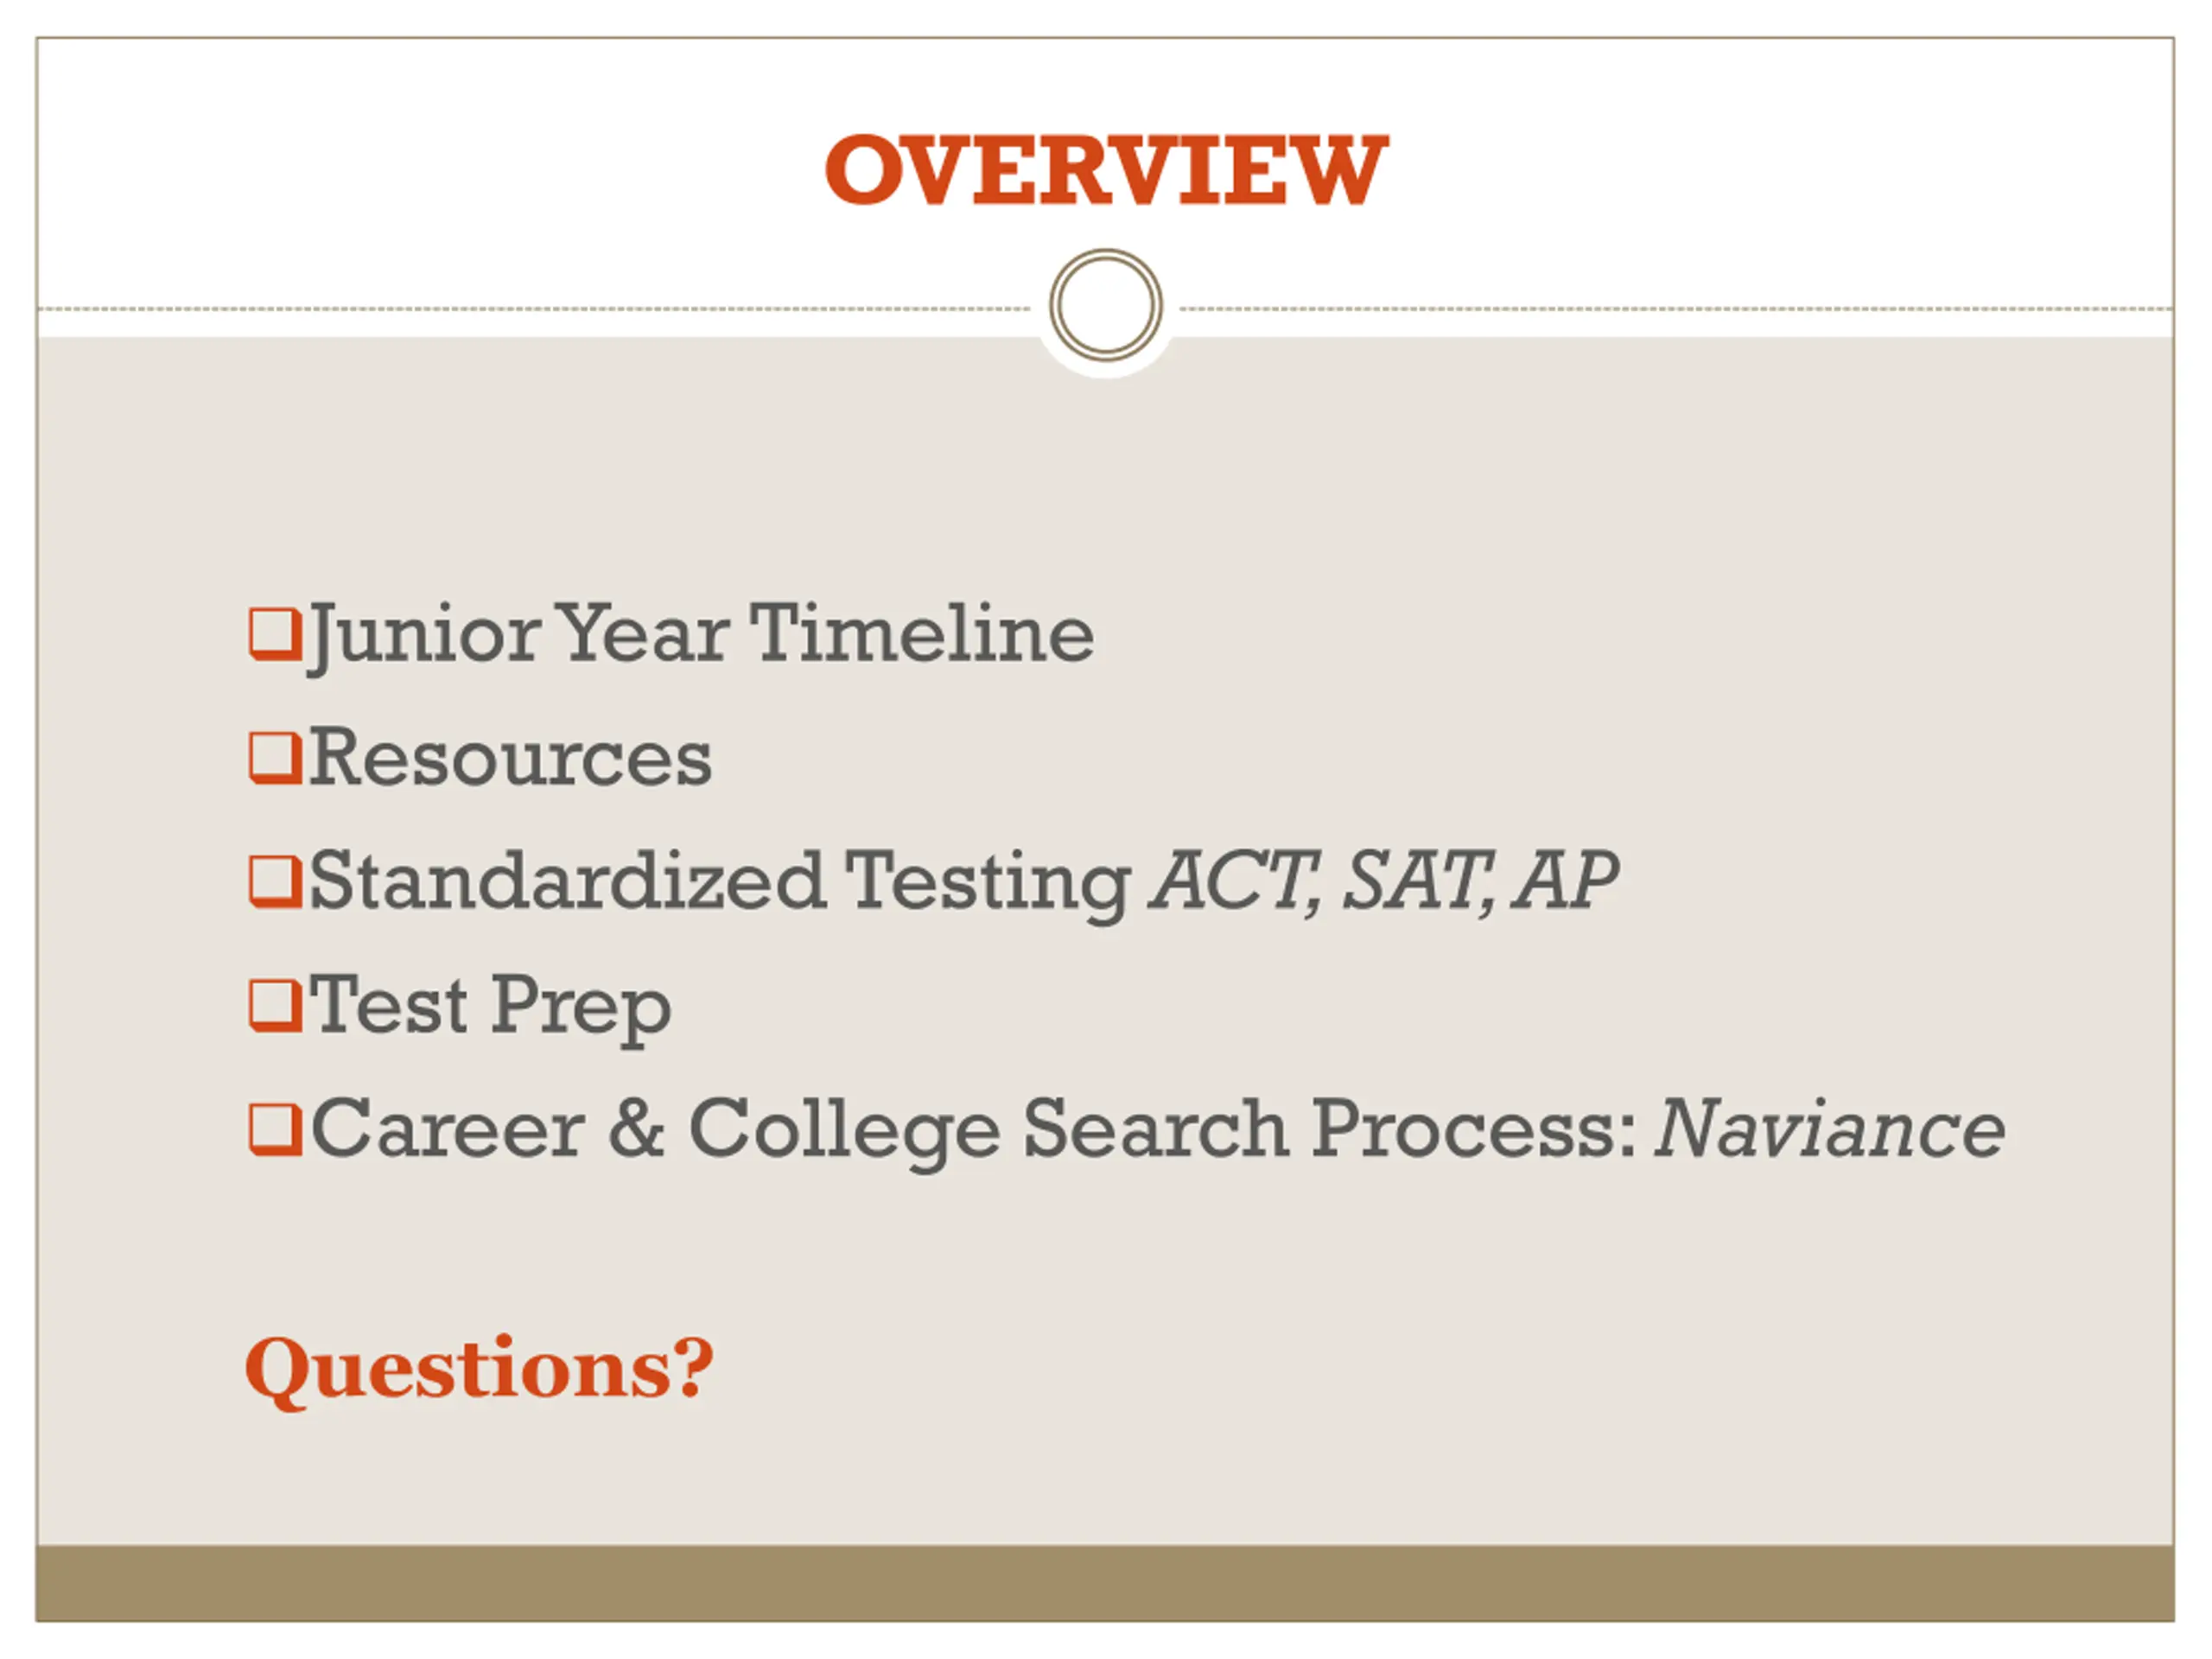Click the dashed divider line right of the circle
Image resolution: width=2212 pixels, height=1659 pixels.
point(1677,309)
